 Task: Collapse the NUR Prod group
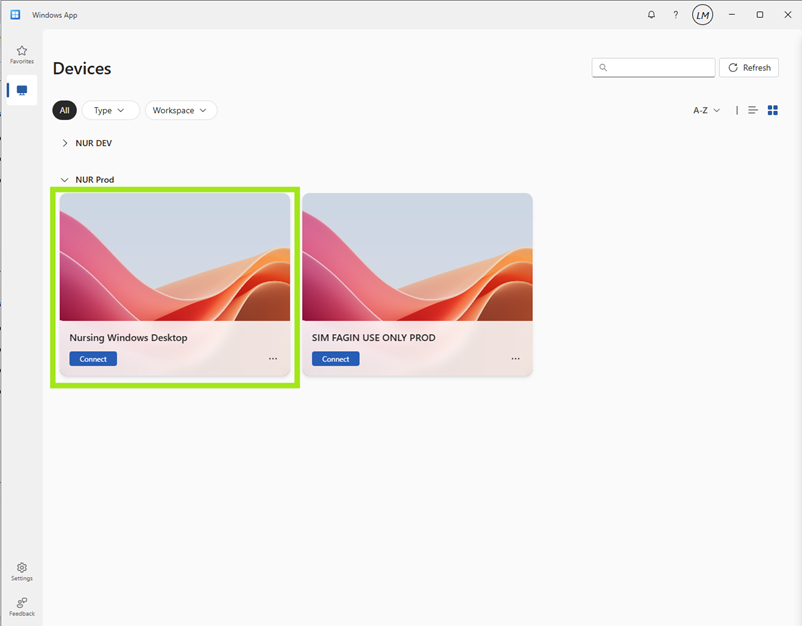coord(65,180)
